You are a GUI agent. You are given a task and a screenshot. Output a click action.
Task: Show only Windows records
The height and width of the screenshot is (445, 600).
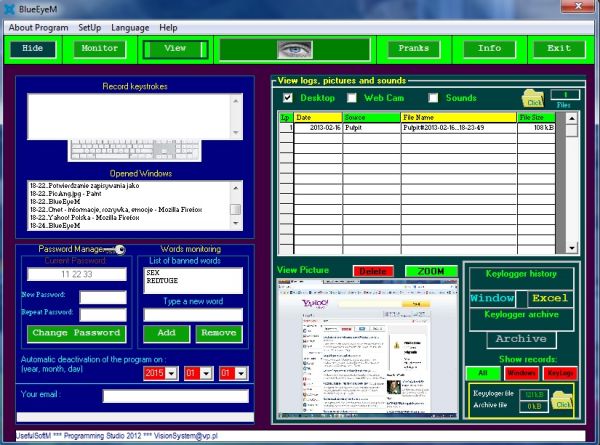[522, 373]
